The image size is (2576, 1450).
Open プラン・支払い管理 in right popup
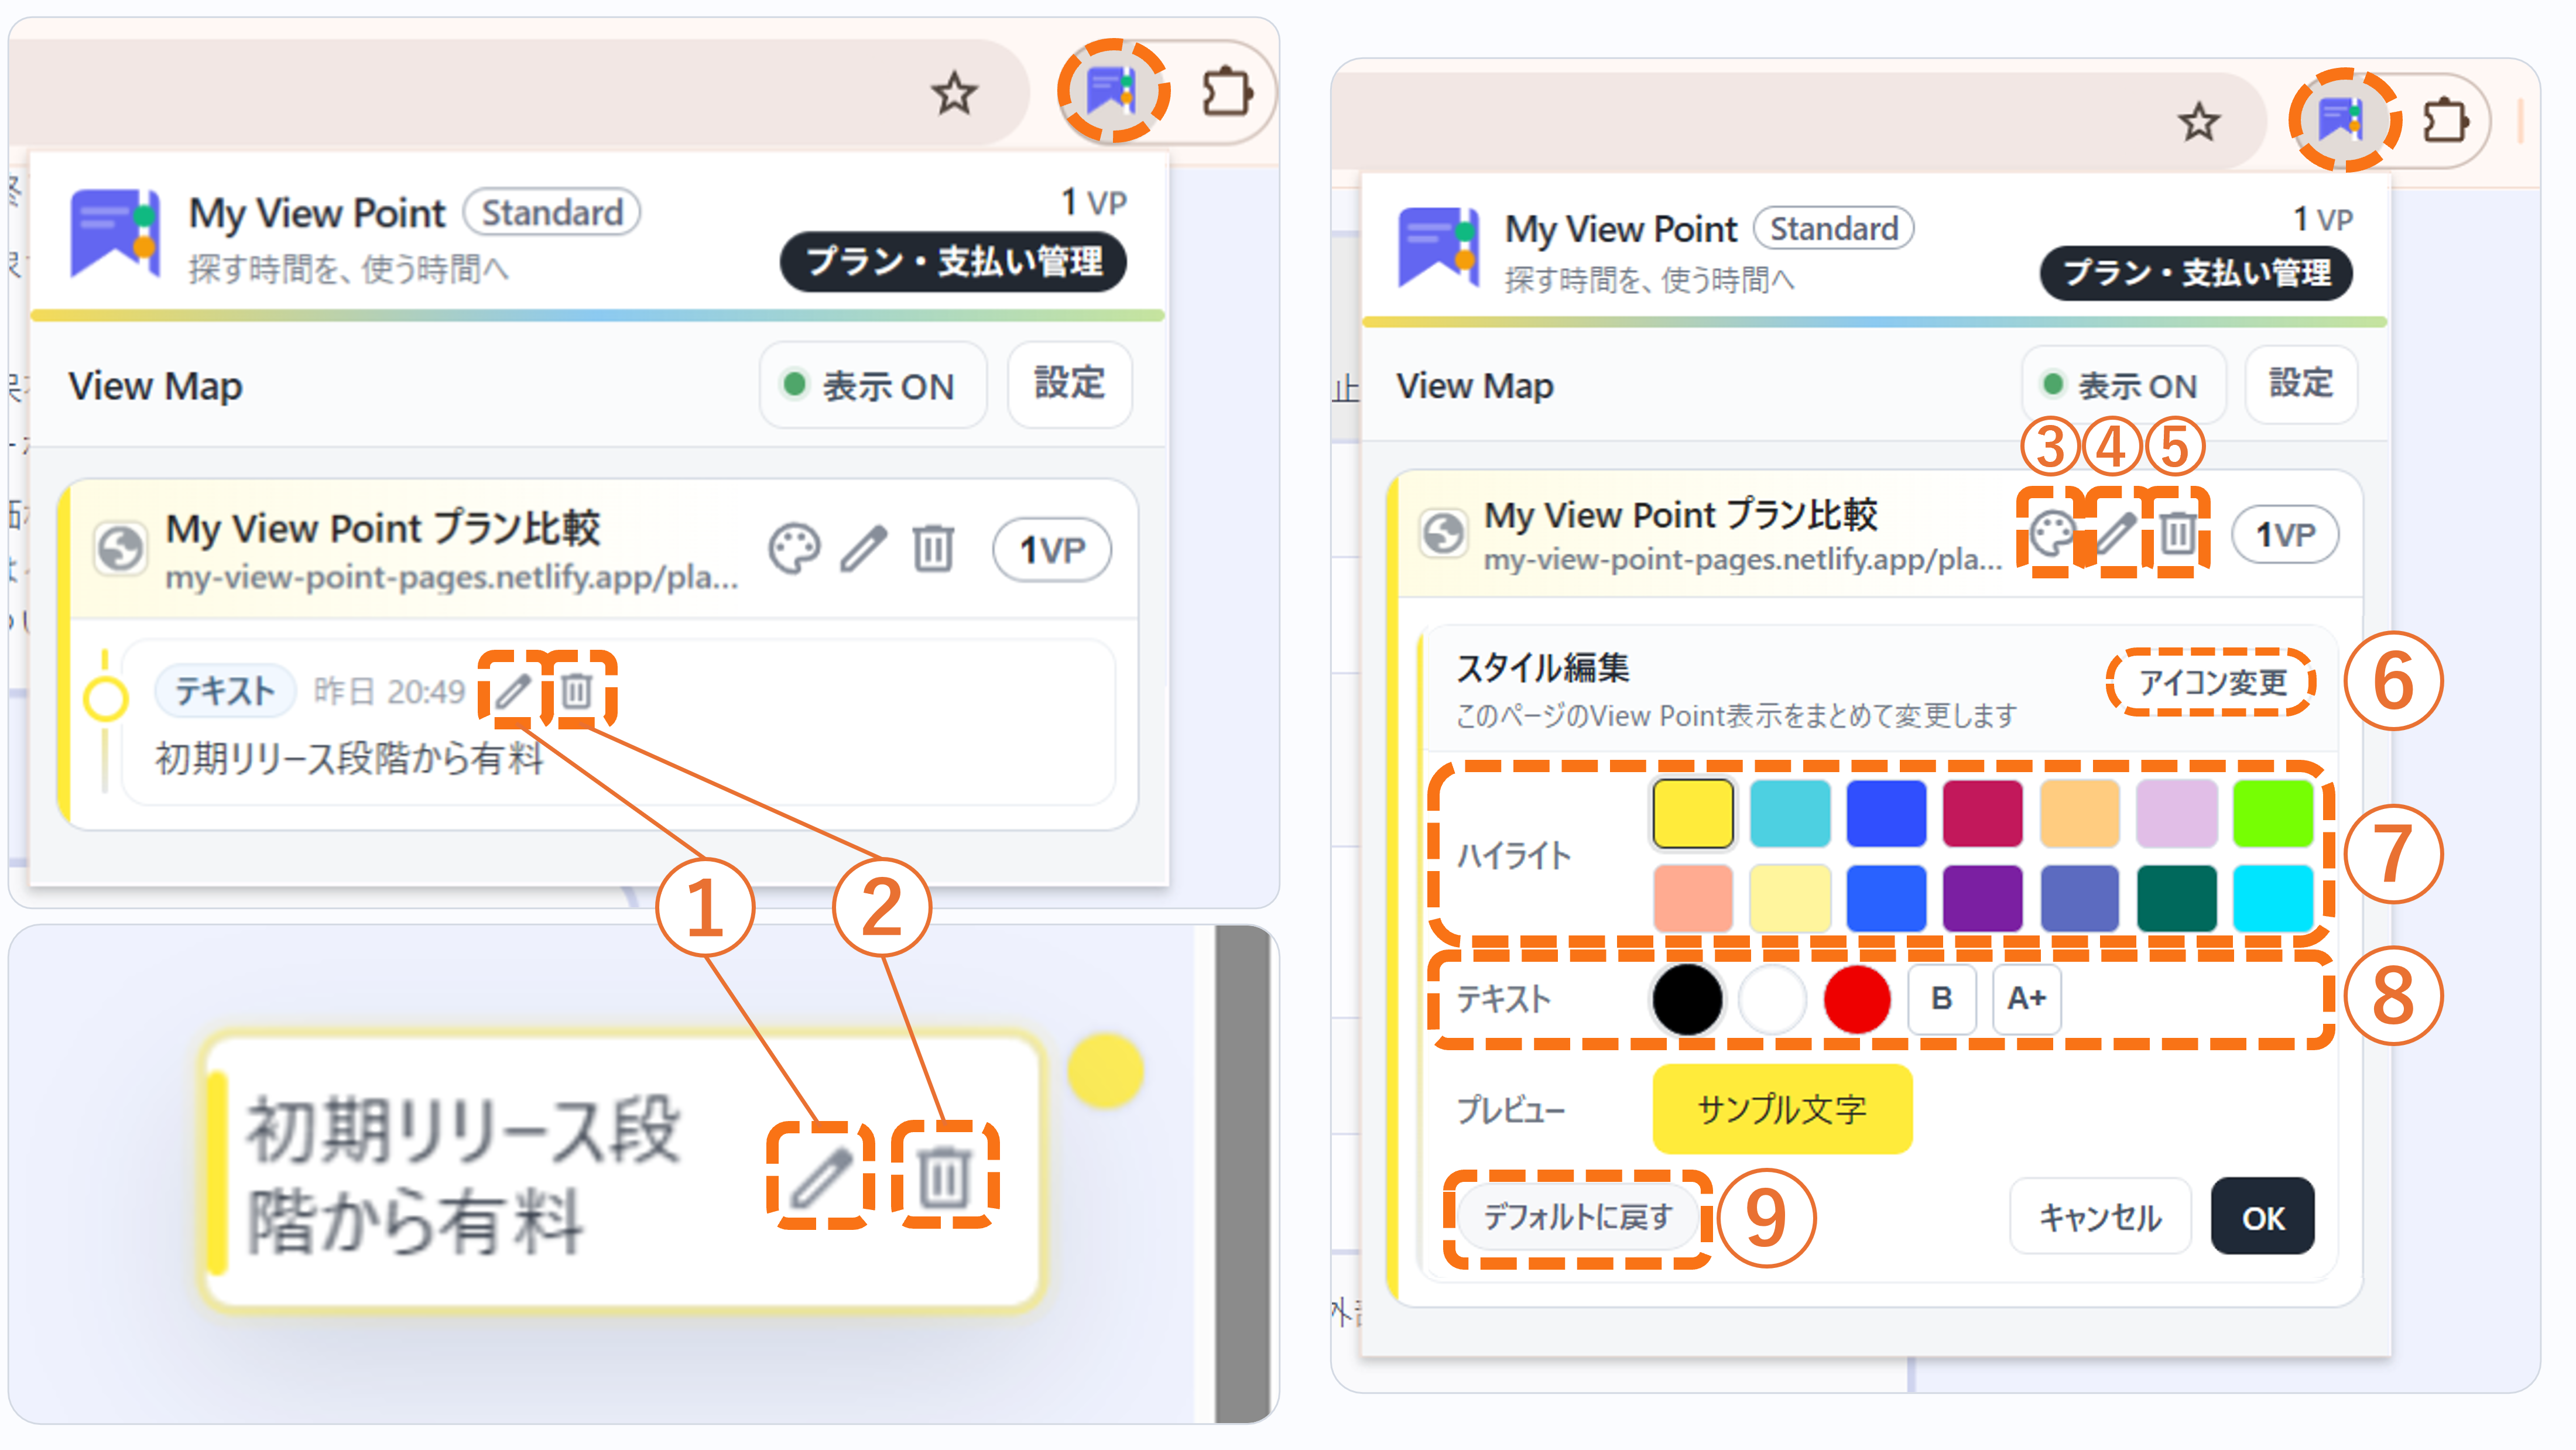point(2196,272)
